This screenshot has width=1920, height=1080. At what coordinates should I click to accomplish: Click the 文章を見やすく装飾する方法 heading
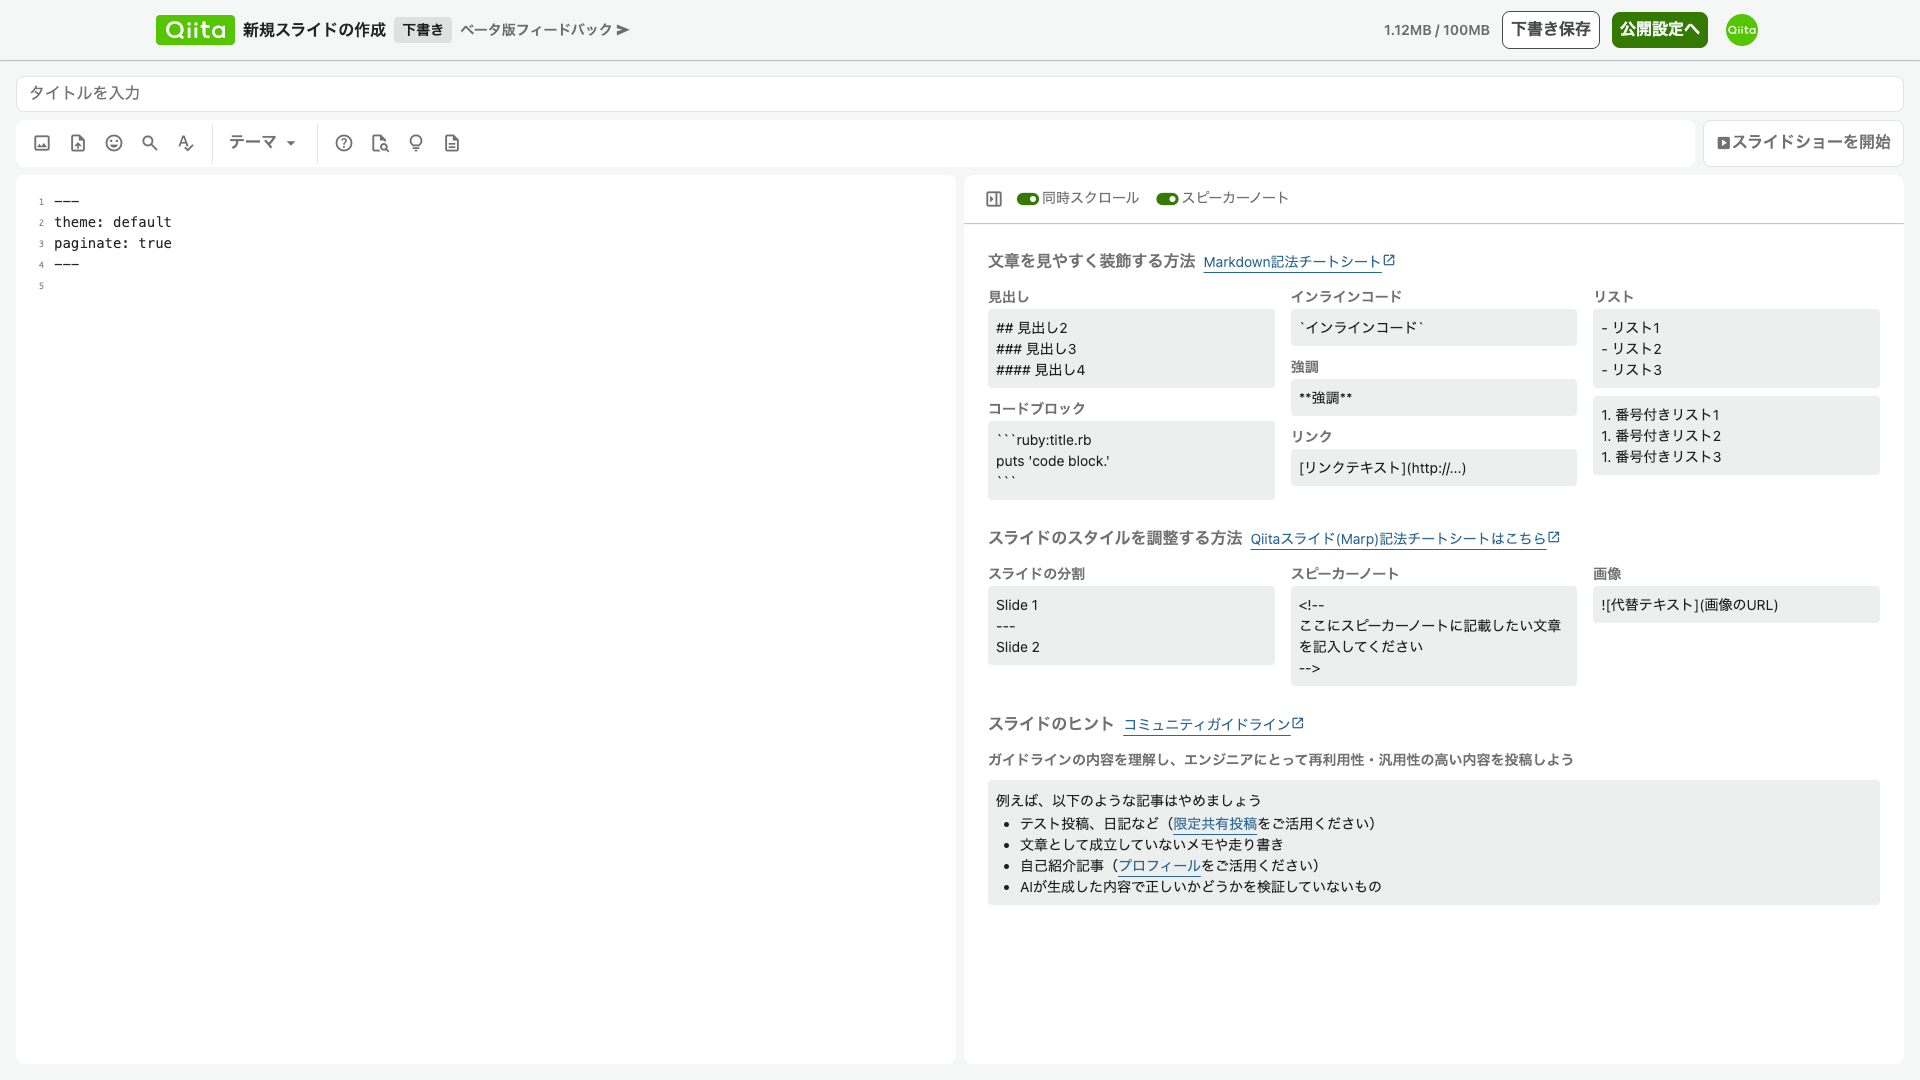[x=1091, y=261]
